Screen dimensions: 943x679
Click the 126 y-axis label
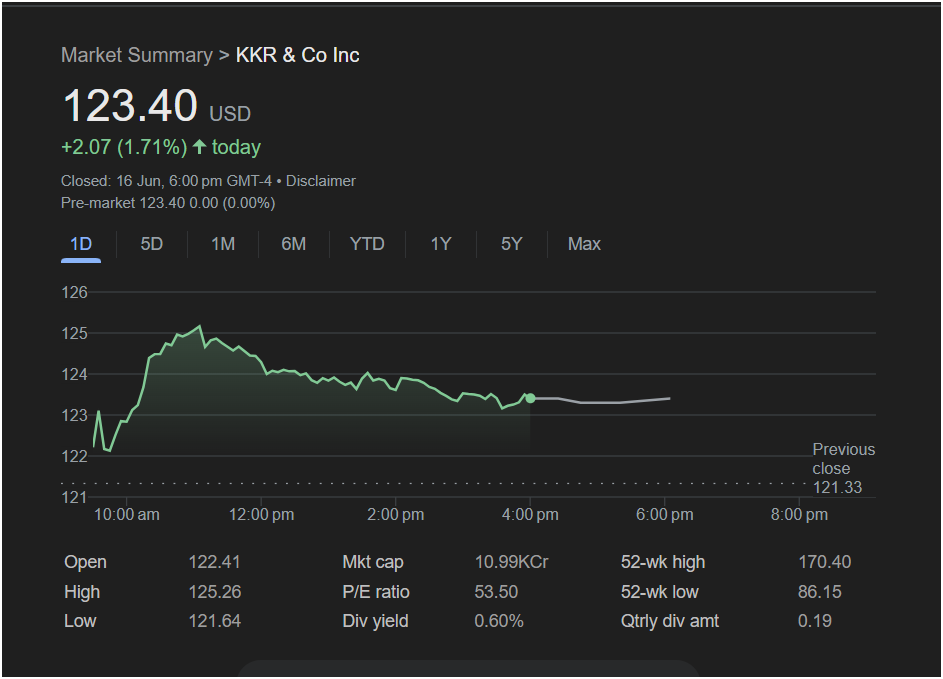pyautogui.click(x=75, y=293)
